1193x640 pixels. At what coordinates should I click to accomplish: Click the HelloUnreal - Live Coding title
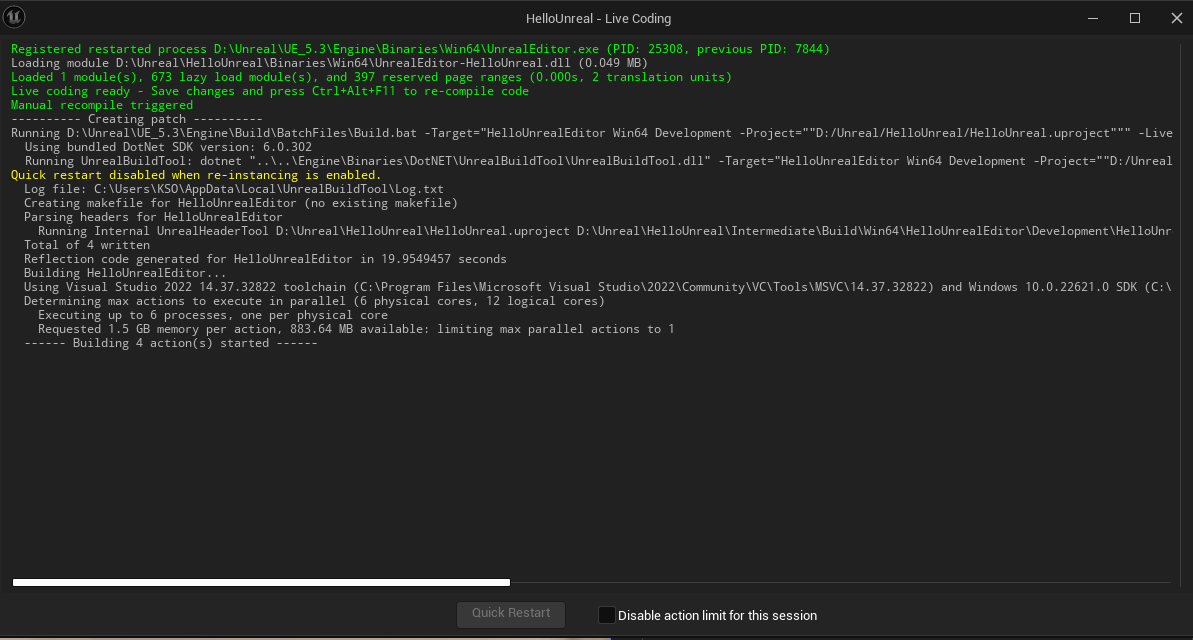coord(598,18)
